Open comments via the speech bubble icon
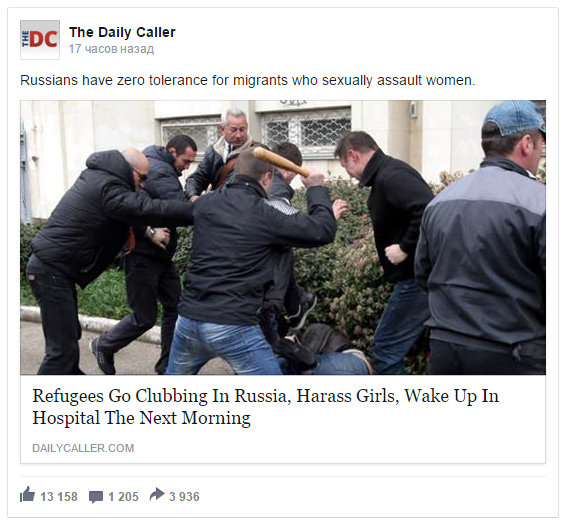 96,497
